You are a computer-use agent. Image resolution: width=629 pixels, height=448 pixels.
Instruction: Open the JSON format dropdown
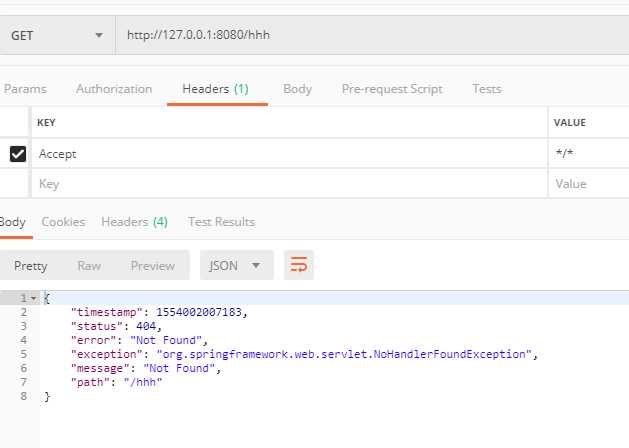click(x=237, y=266)
